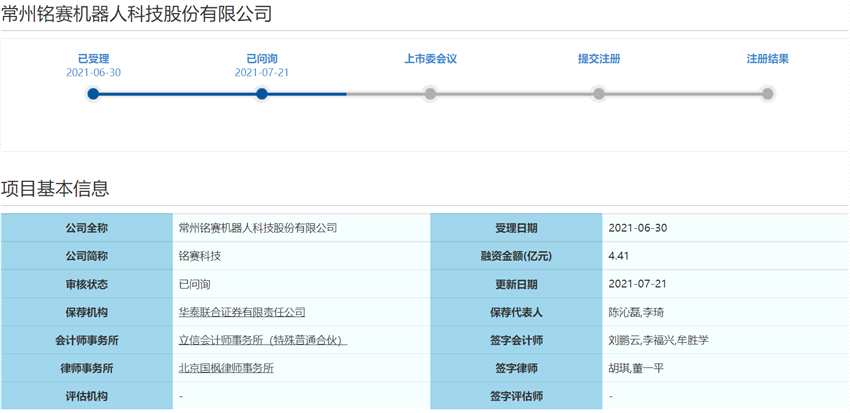Select the 已受理 stage label
Image resolution: width=850 pixels, height=413 pixels.
(x=93, y=59)
